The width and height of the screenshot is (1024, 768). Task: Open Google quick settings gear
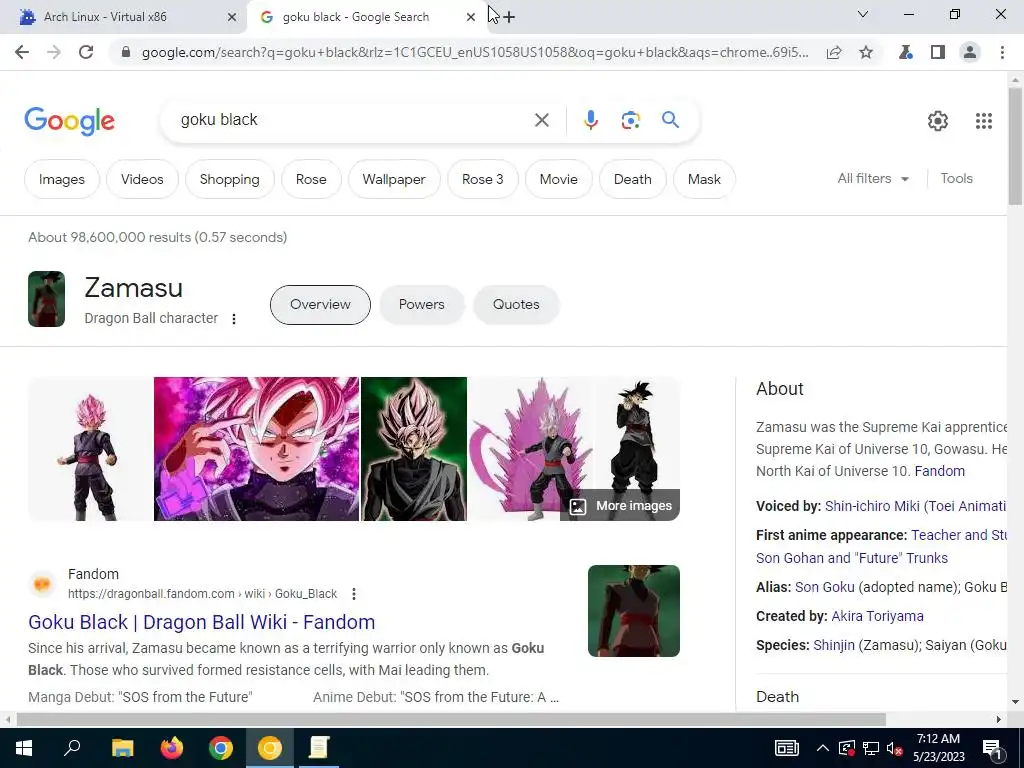(x=938, y=121)
